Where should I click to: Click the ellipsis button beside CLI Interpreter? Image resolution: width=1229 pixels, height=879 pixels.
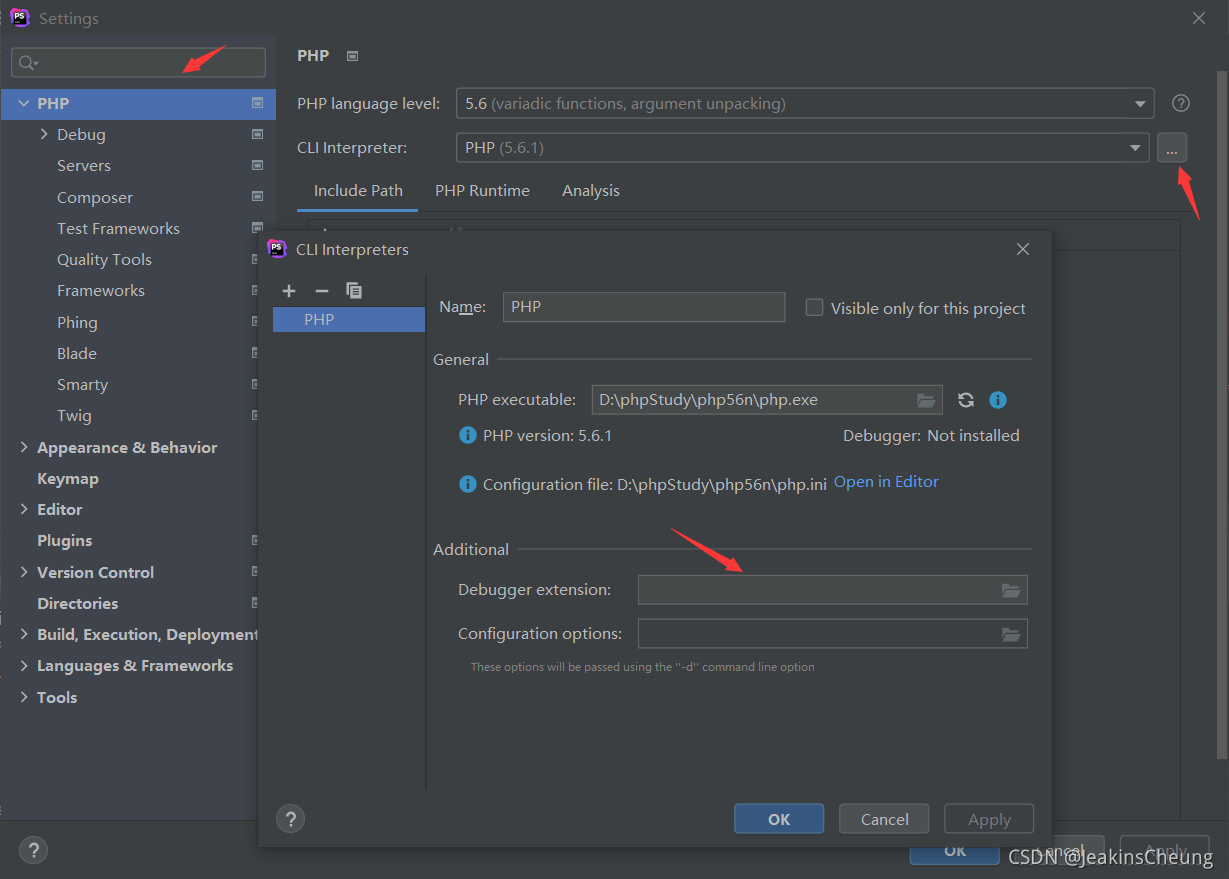[1172, 148]
